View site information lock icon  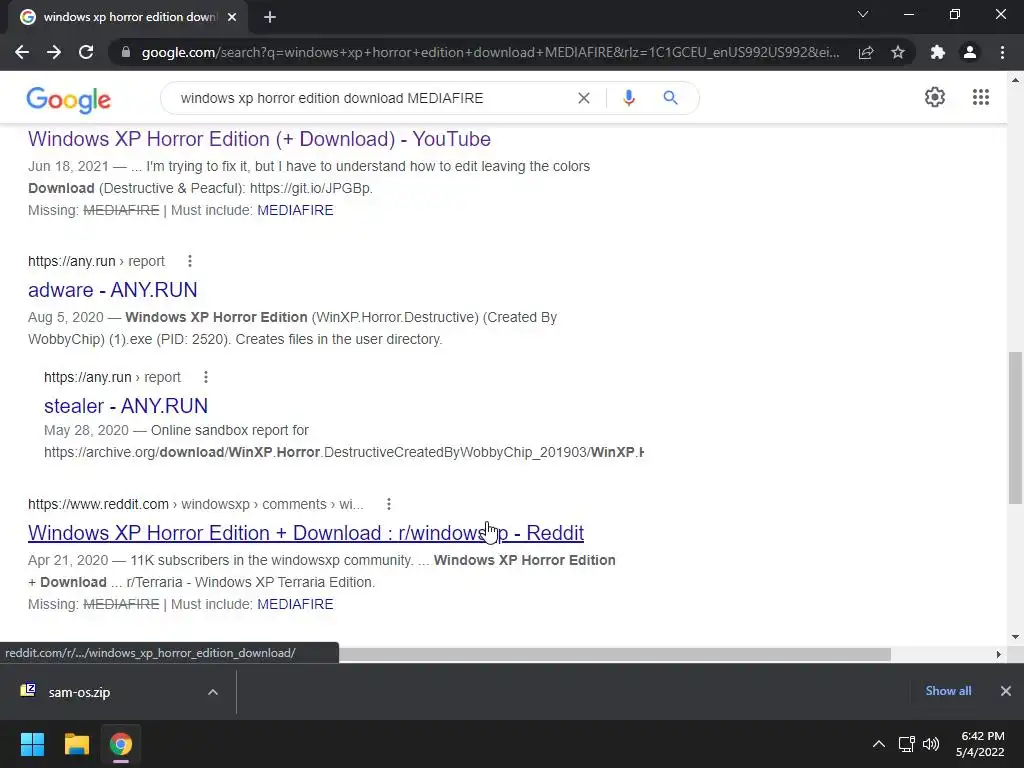click(126, 52)
